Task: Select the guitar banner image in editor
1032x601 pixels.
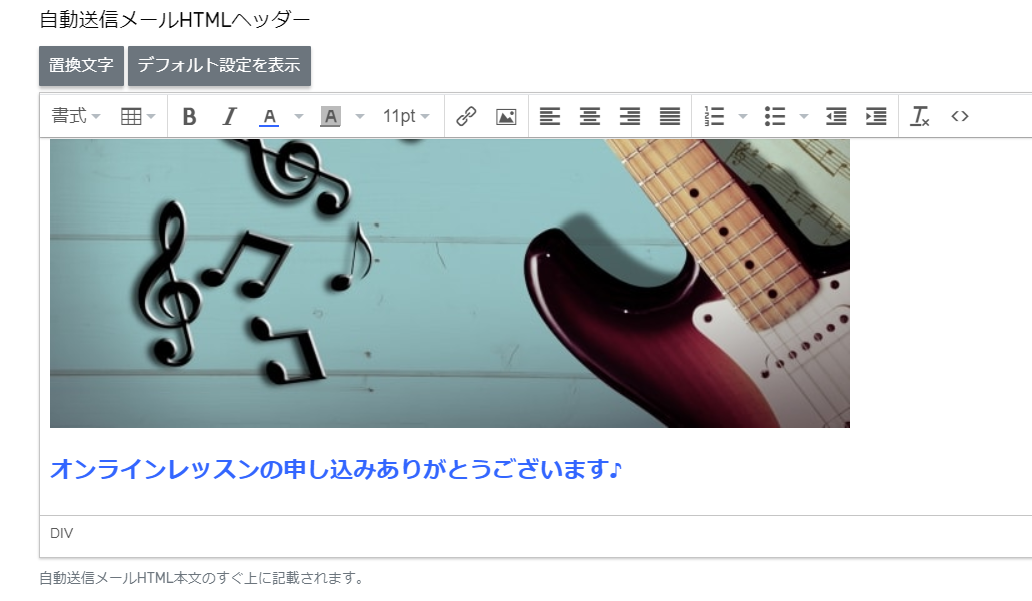Action: click(x=450, y=283)
